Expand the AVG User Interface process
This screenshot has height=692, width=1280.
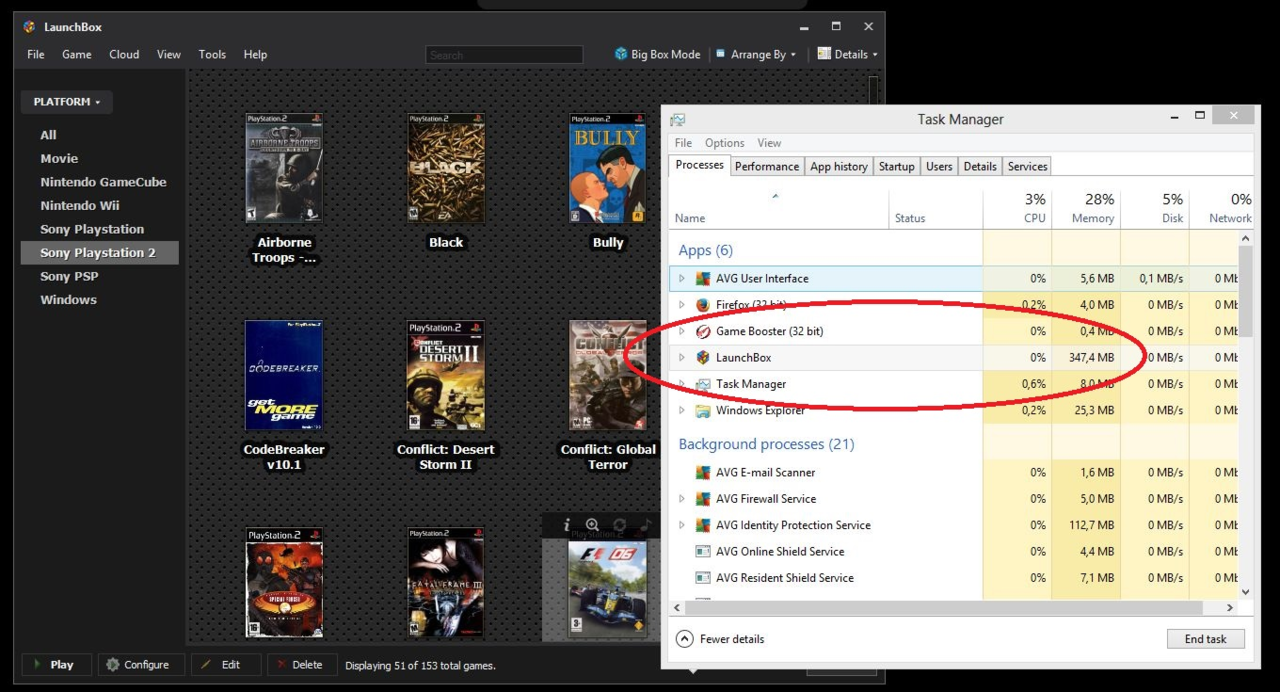682,279
